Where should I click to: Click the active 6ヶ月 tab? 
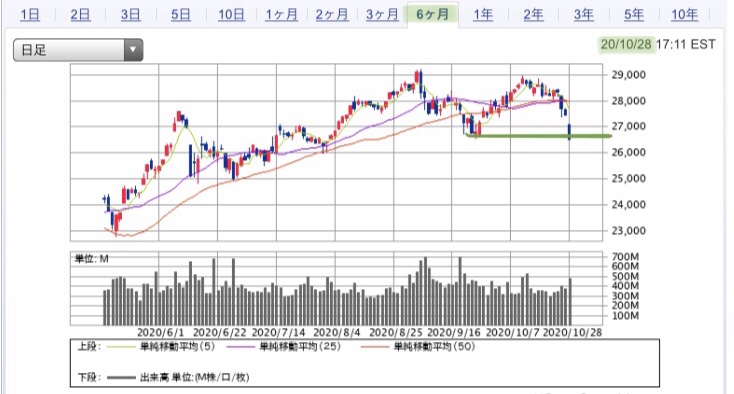pyautogui.click(x=433, y=15)
